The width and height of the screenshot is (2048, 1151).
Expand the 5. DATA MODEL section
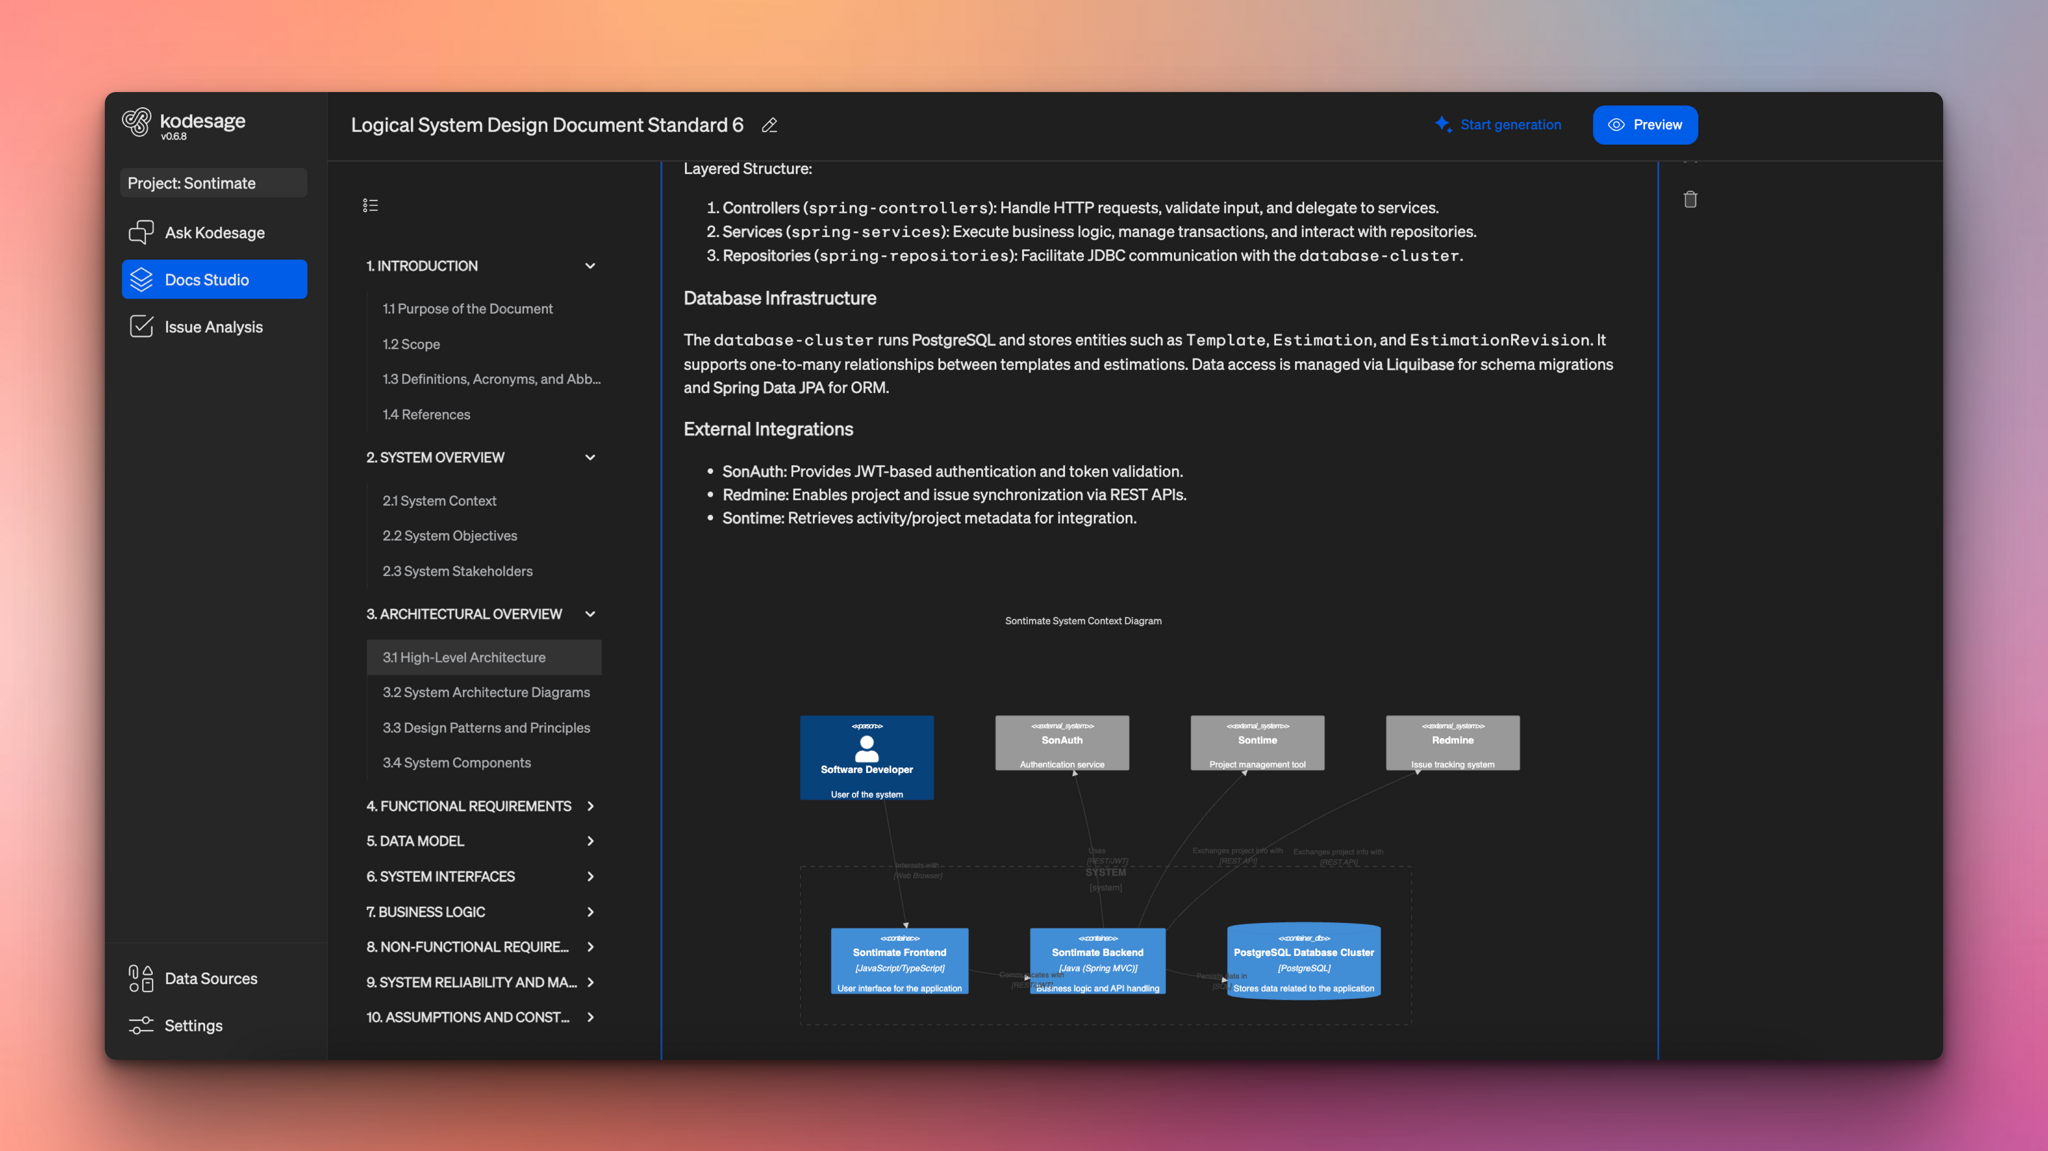[x=590, y=841]
